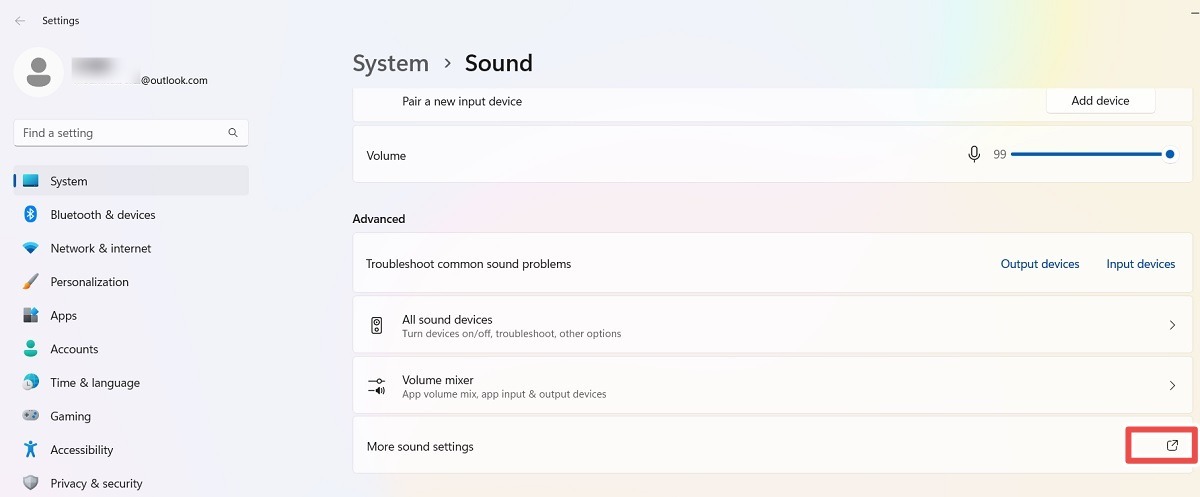
Task: Open Accessibility settings
Action: coord(131,450)
